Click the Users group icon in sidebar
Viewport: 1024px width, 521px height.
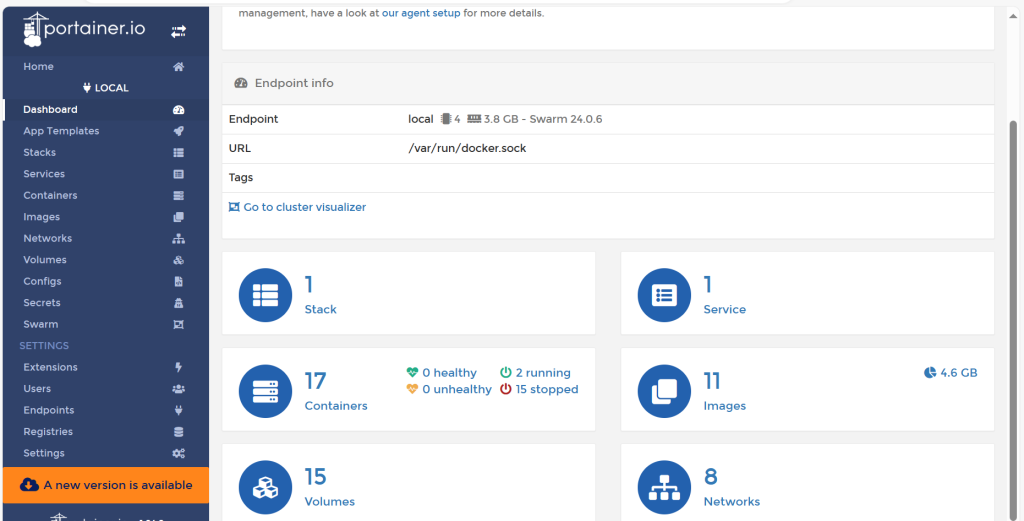[x=178, y=389]
